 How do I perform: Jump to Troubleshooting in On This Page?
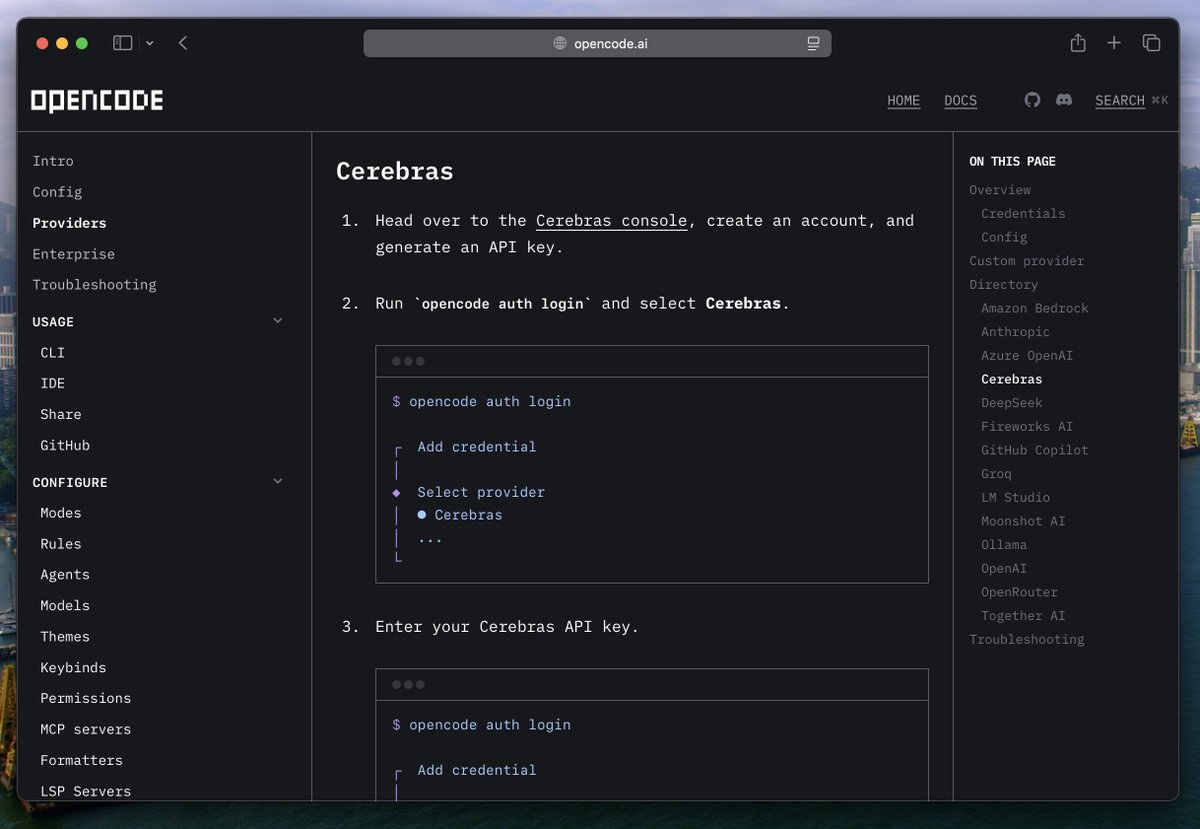click(1027, 640)
